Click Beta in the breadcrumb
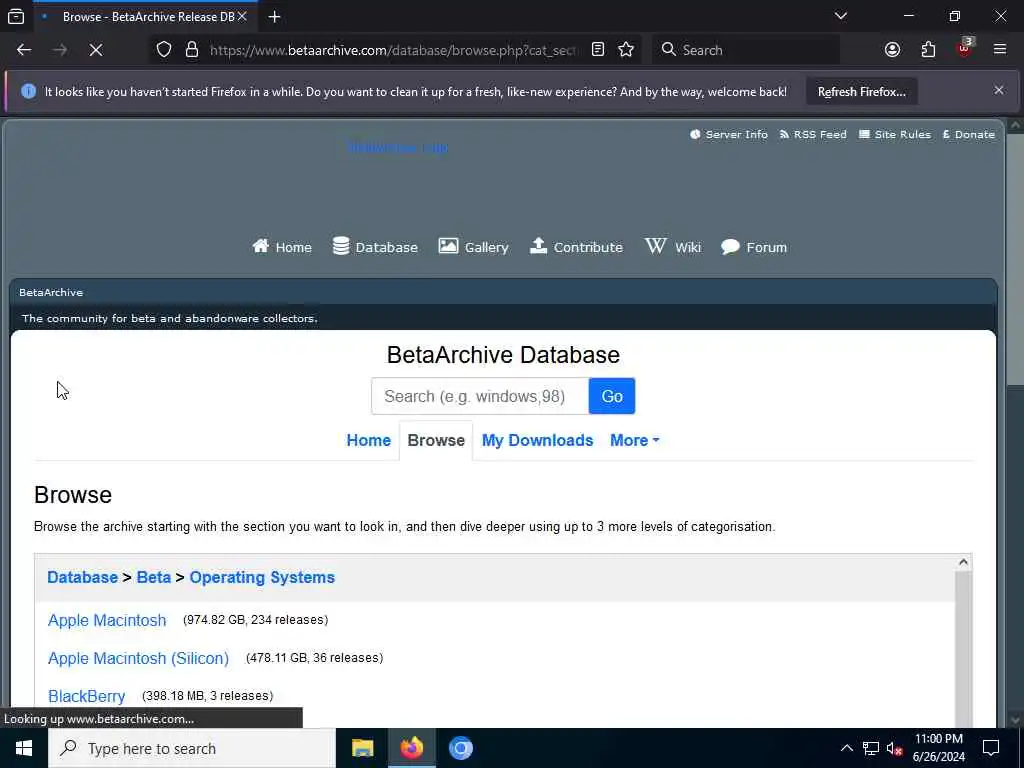Screen dimensions: 1024x768 click(153, 578)
